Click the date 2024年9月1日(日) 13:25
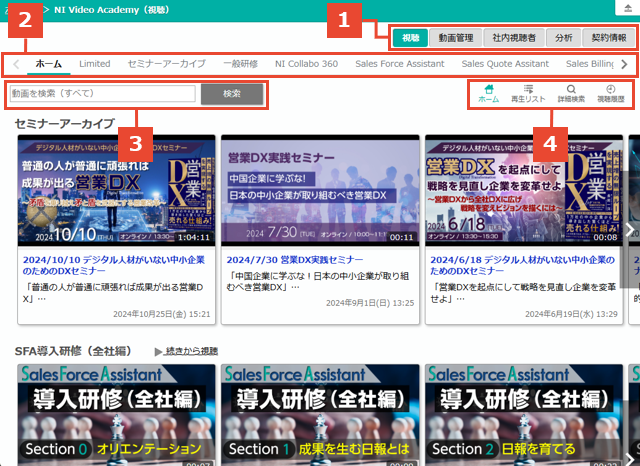The height and width of the screenshot is (466, 640). pos(370,303)
